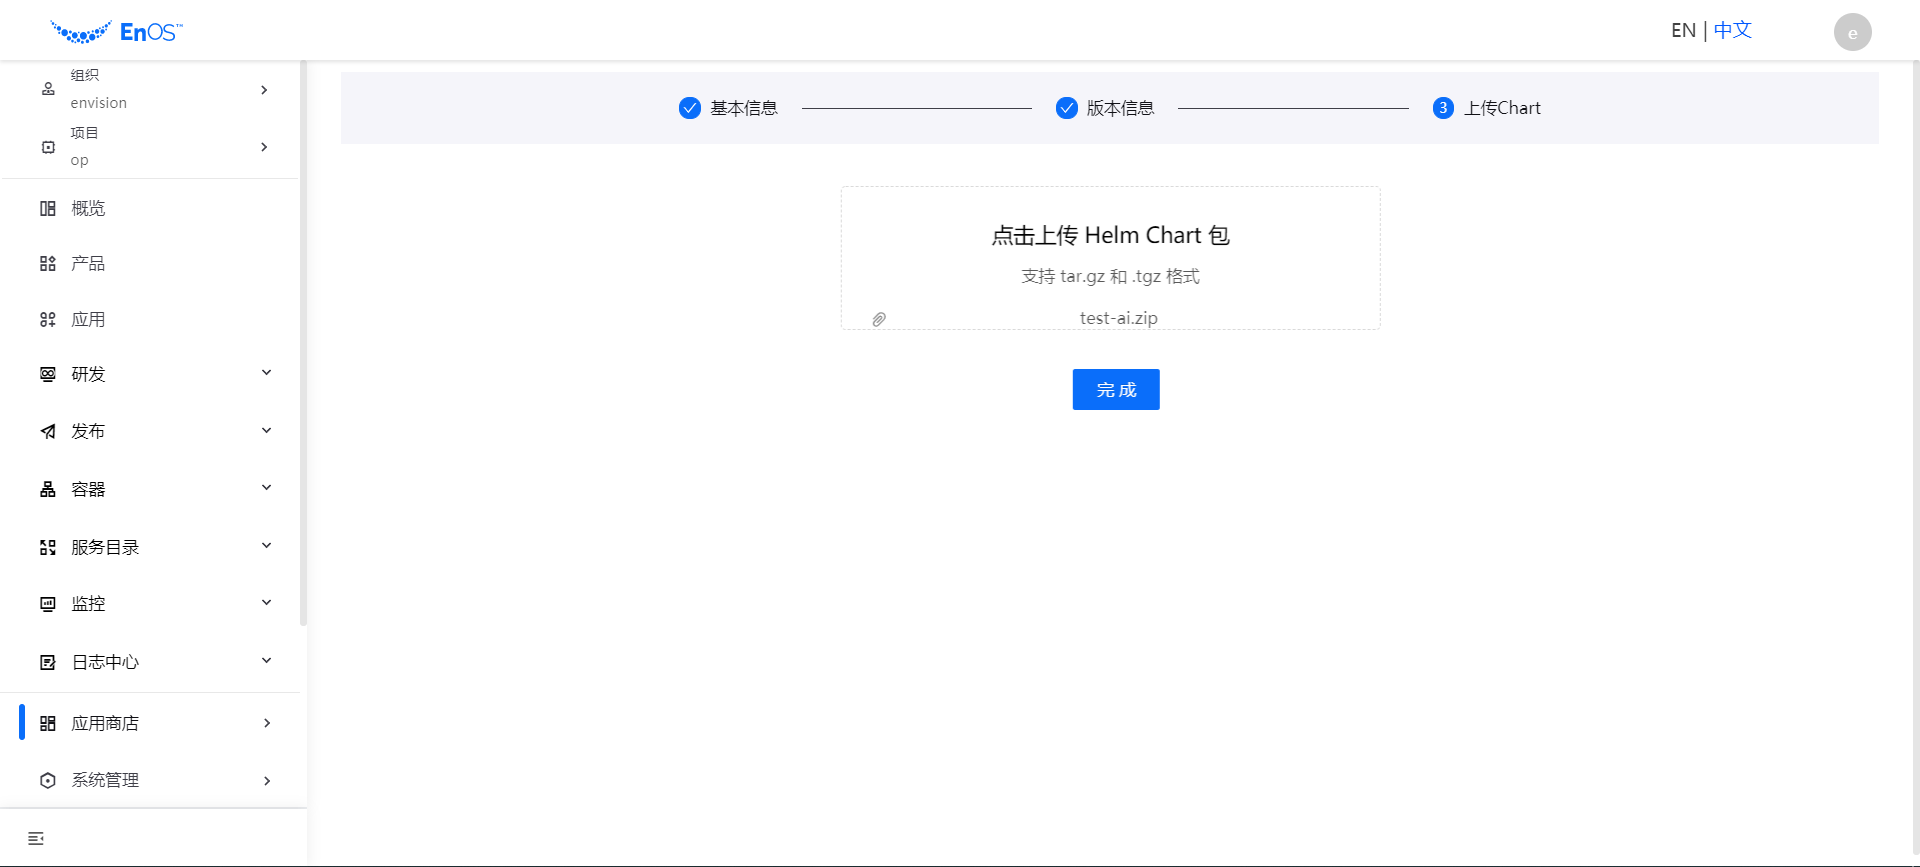Click the paperclip icon beside test-ai.zip
The width and height of the screenshot is (1920, 867).
pyautogui.click(x=879, y=319)
